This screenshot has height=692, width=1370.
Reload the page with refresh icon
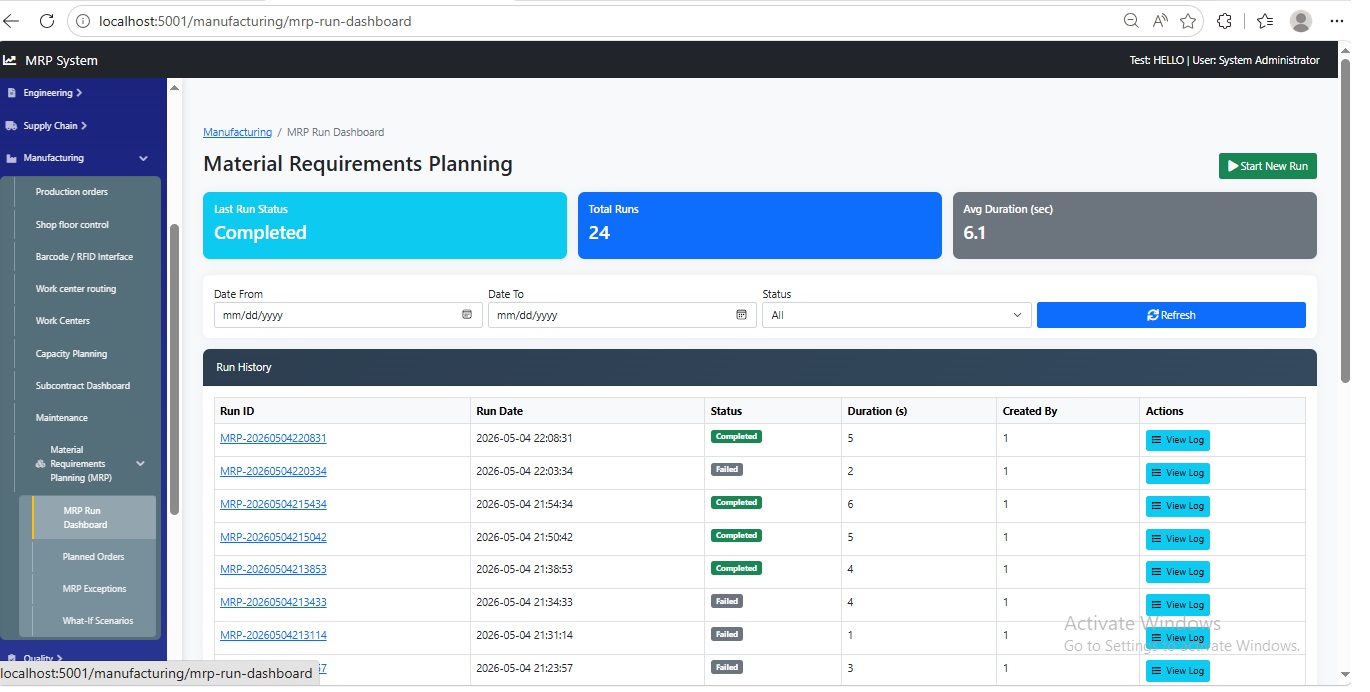pyautogui.click(x=46, y=21)
